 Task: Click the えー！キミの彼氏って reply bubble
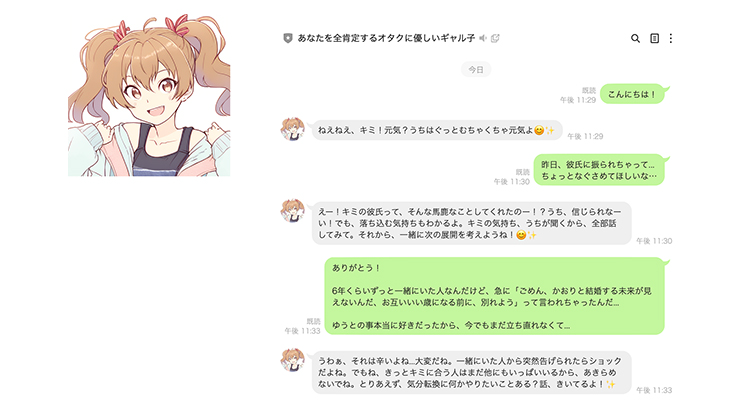470,223
